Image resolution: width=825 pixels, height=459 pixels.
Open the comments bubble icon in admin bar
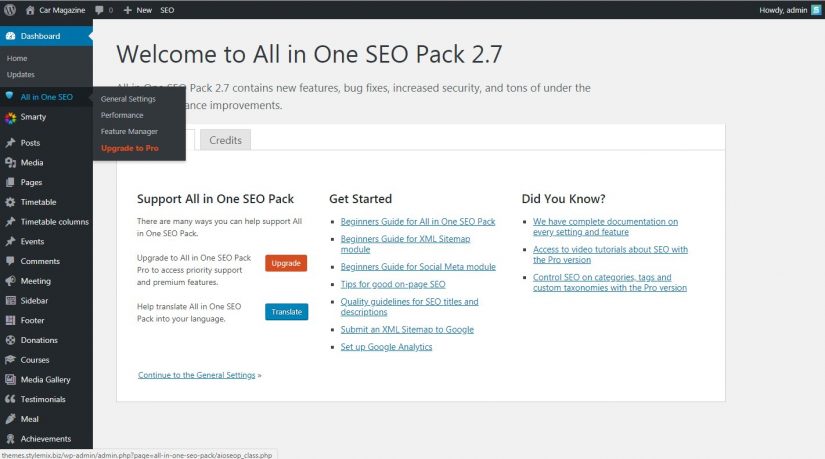[x=100, y=9]
